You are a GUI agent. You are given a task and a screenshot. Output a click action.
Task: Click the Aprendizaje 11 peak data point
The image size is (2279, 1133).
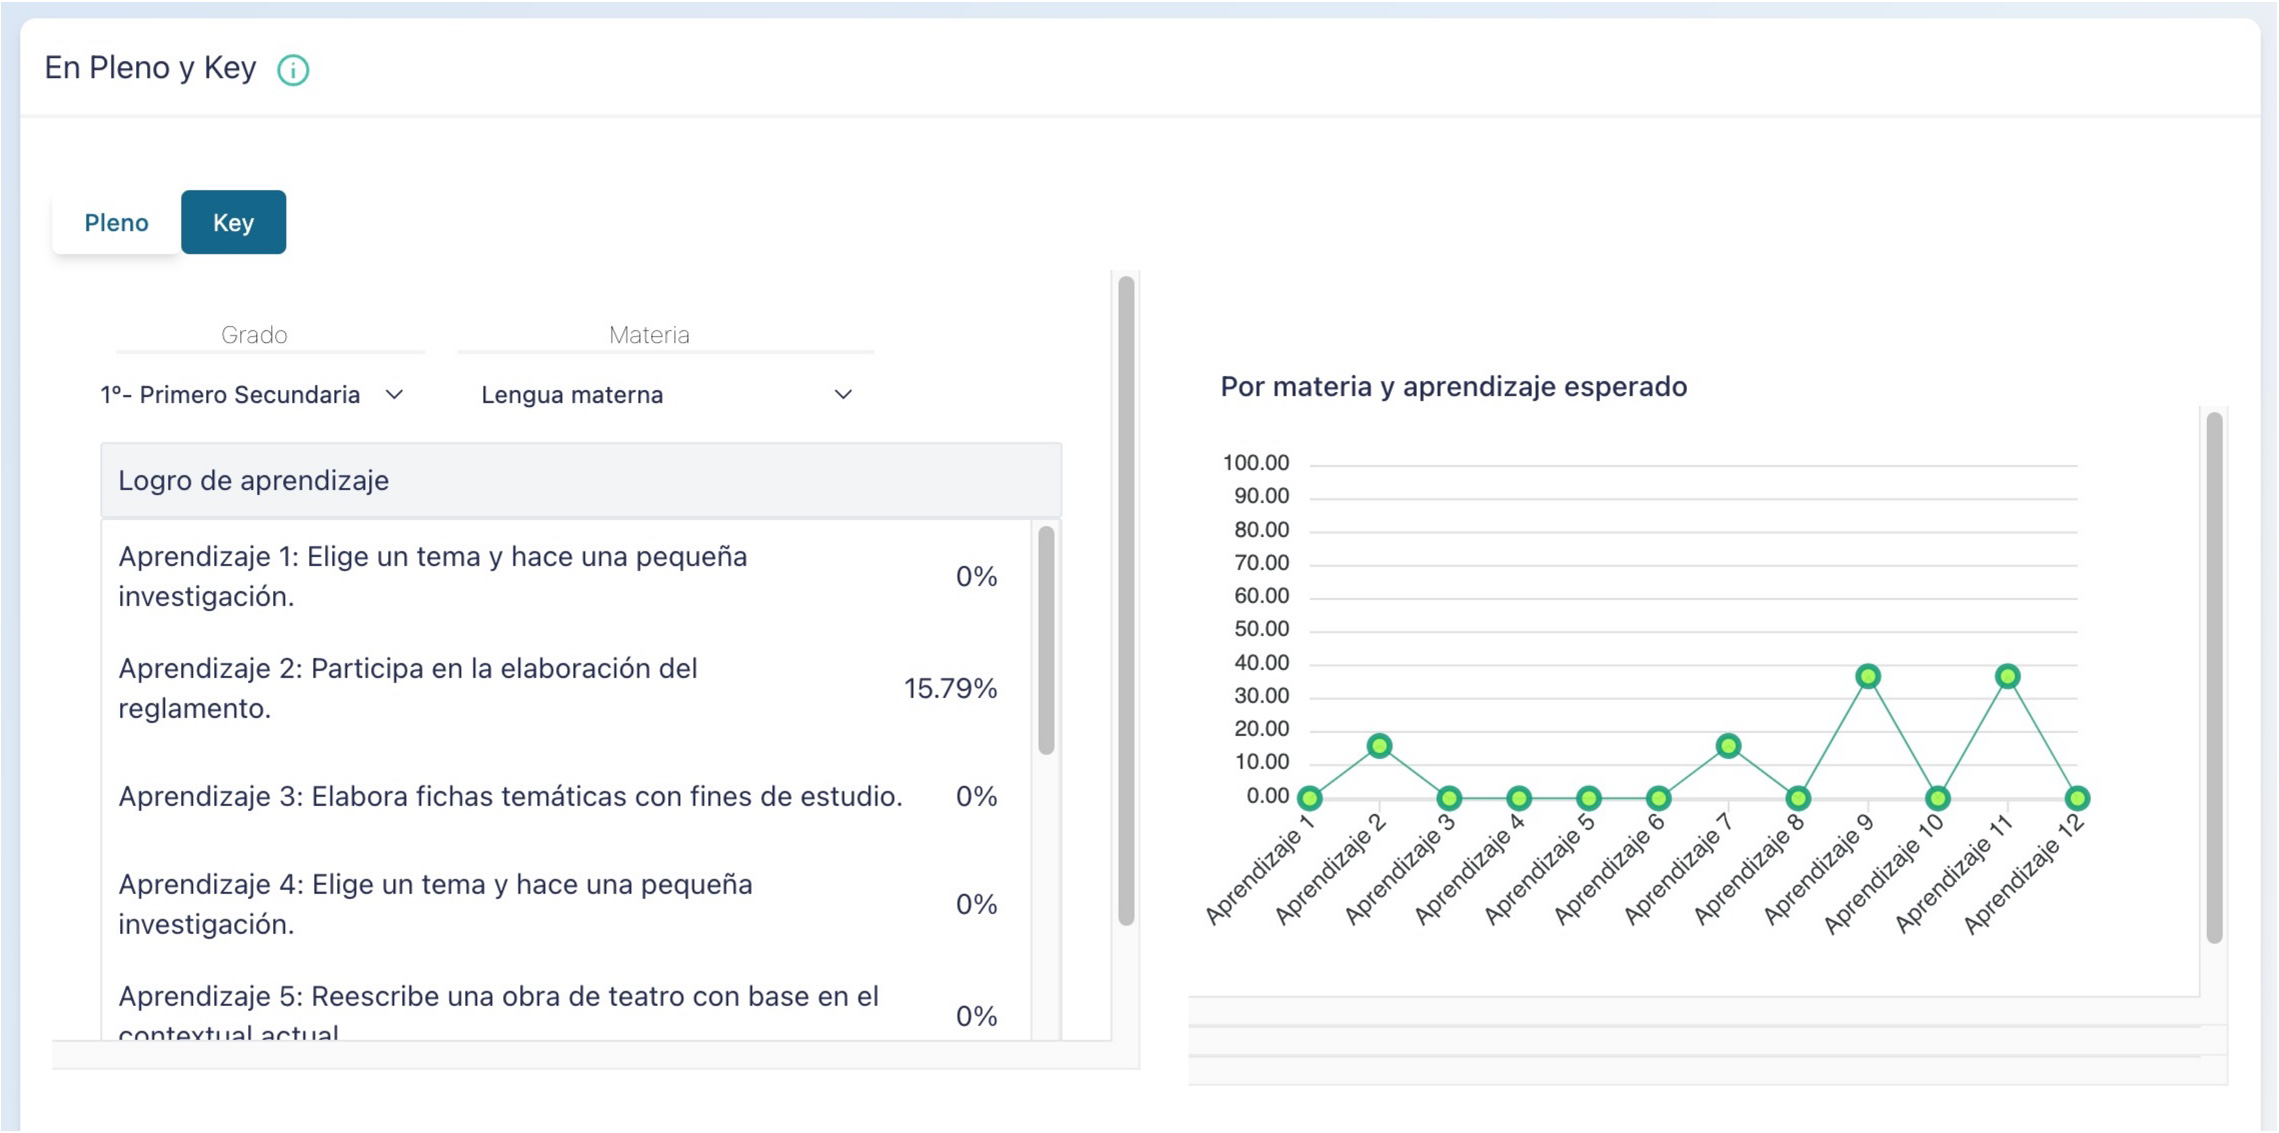pos(2007,677)
